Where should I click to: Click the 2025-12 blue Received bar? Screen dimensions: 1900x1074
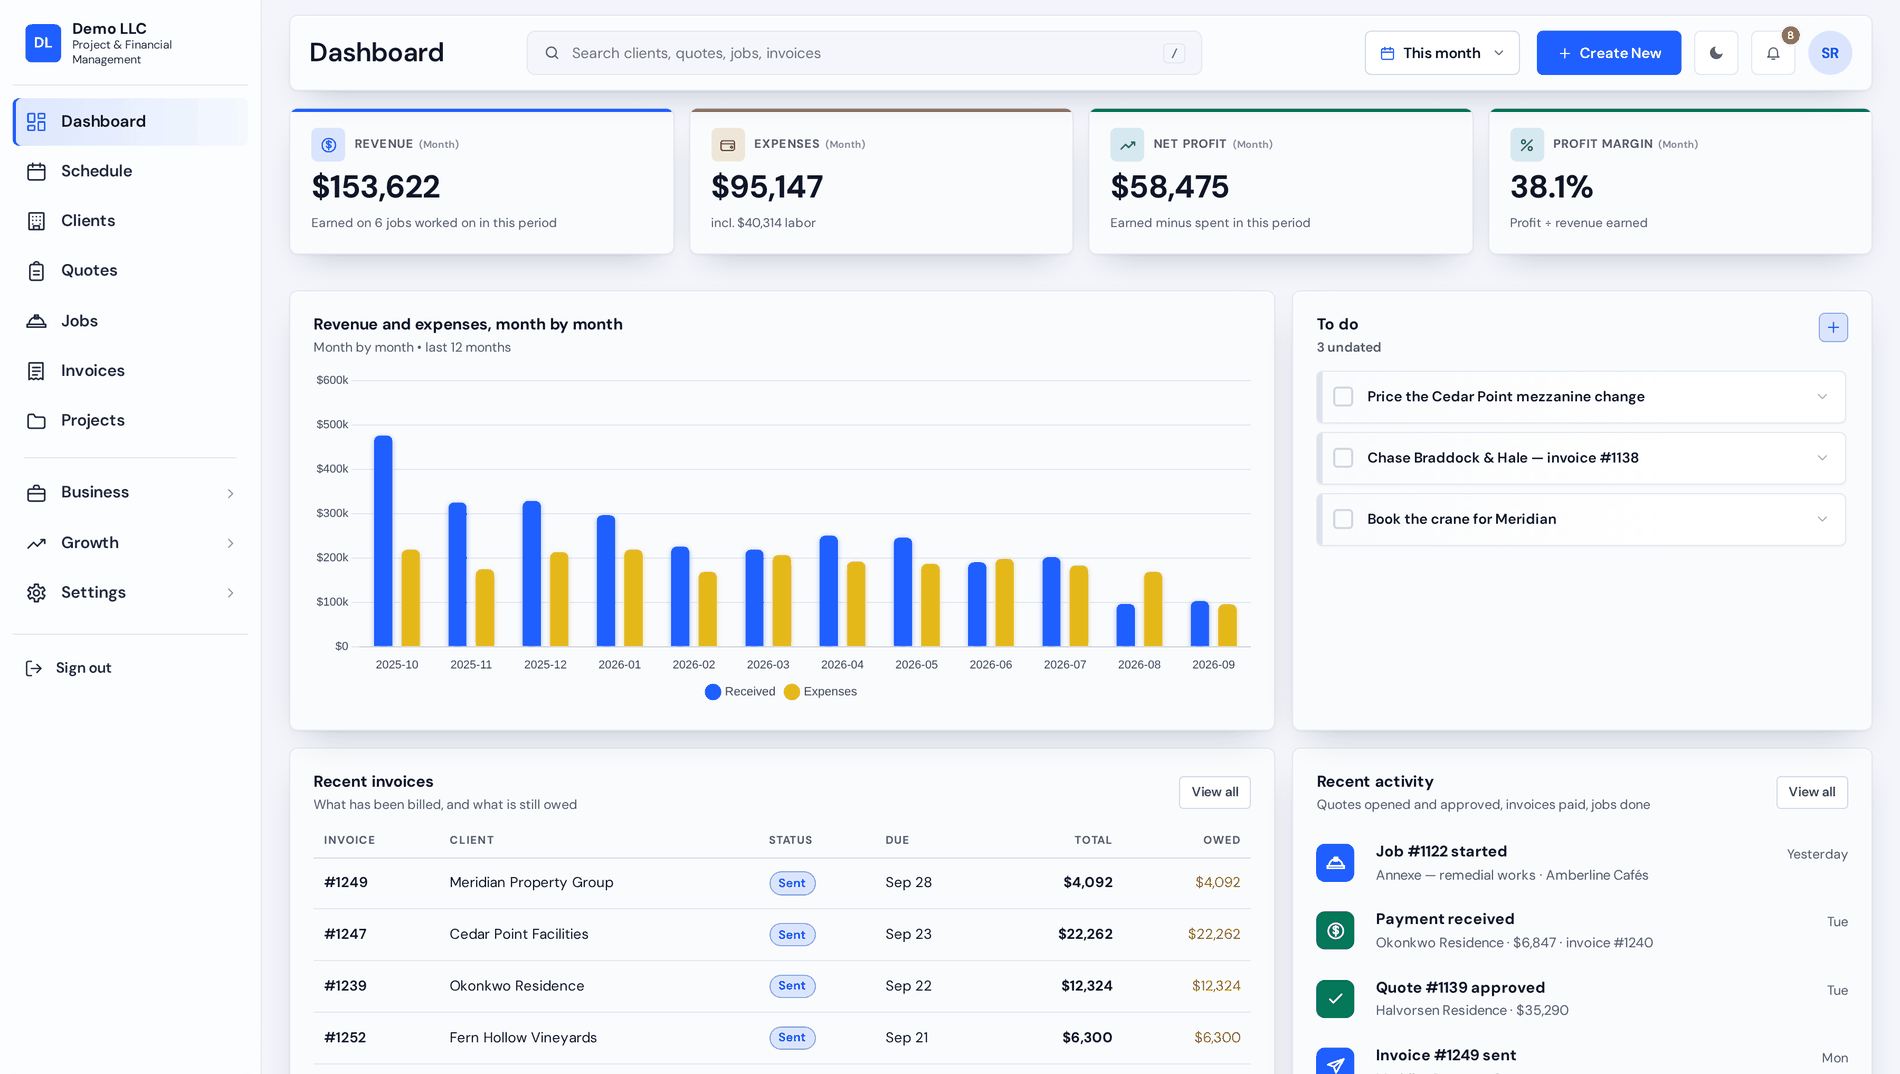tap(532, 573)
